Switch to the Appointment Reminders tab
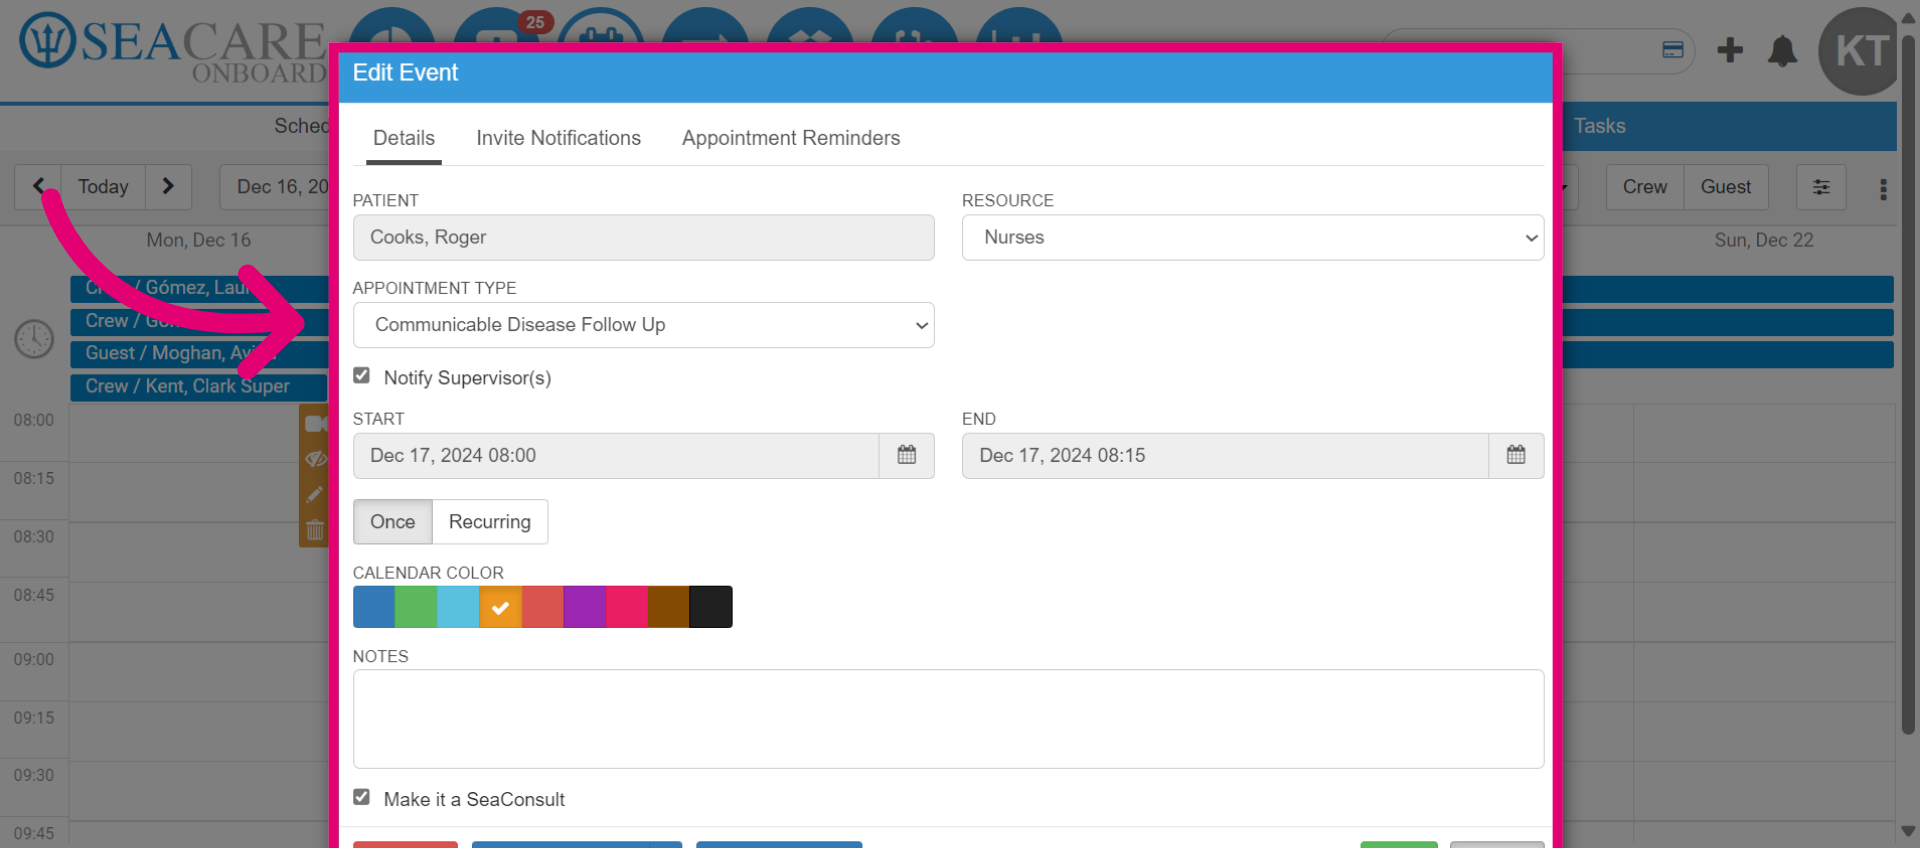 (x=791, y=138)
